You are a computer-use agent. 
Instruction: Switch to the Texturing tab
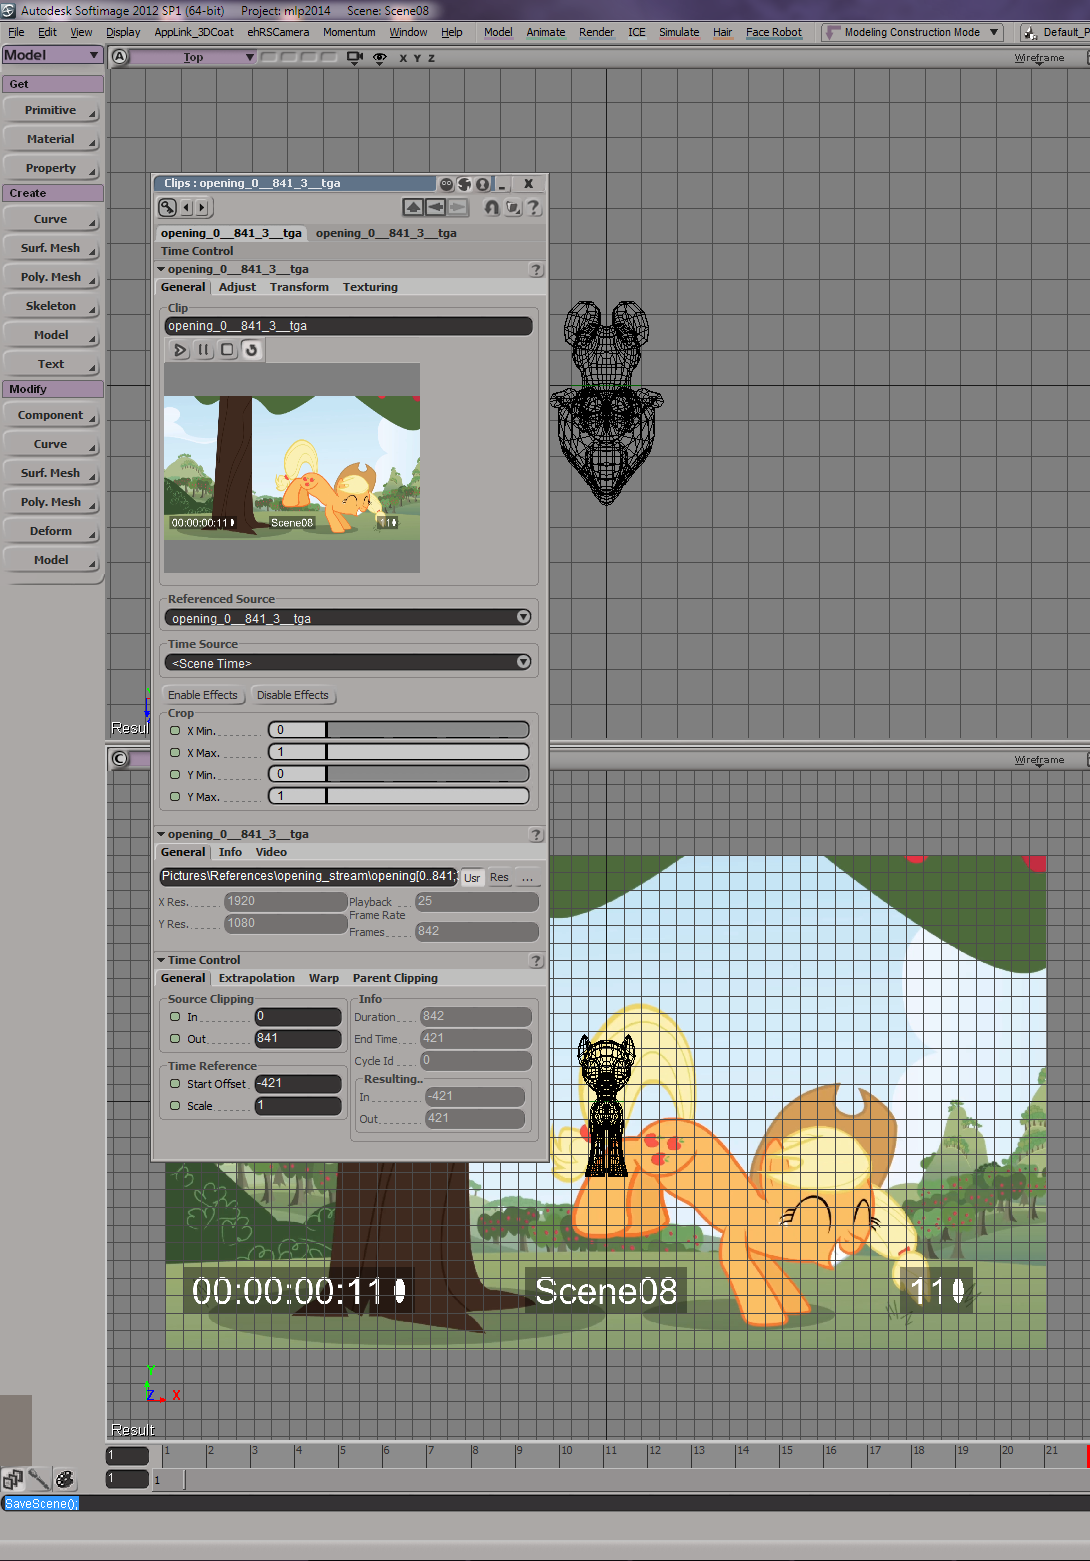370,287
